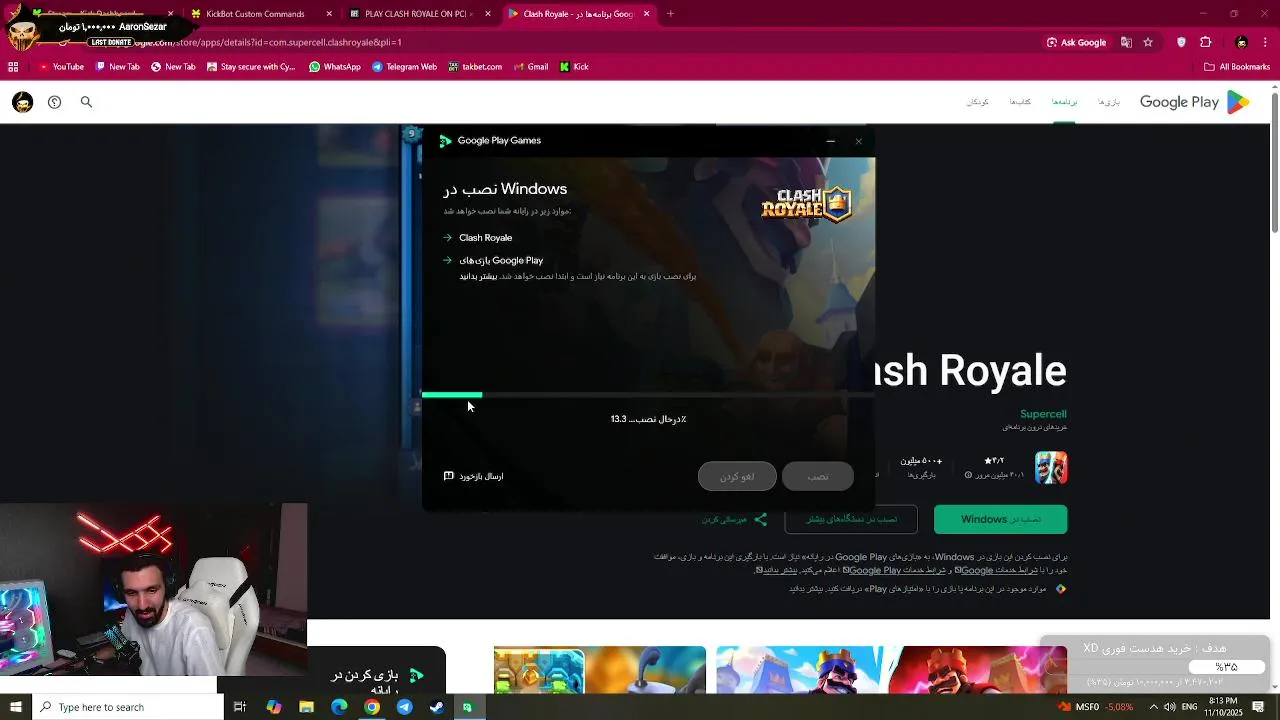
Task: Click the Play Points diamond icon
Action: tap(1061, 589)
